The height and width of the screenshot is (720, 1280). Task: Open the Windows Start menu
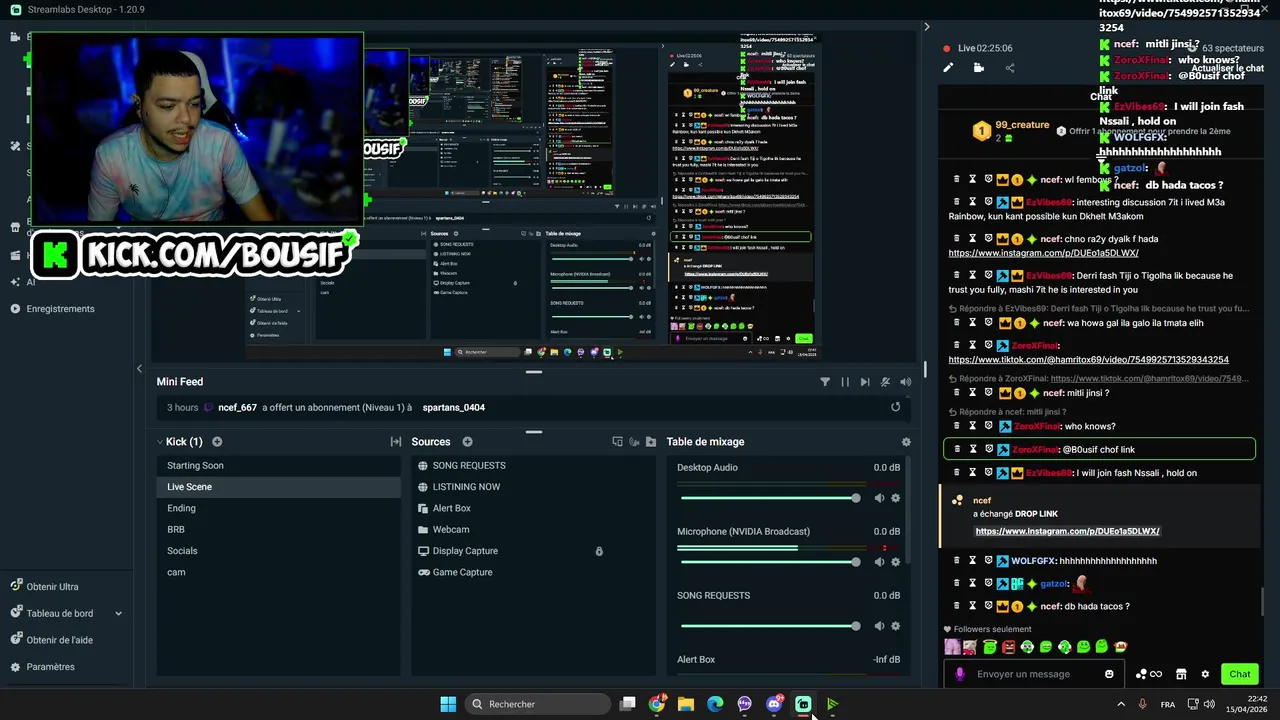coord(448,704)
